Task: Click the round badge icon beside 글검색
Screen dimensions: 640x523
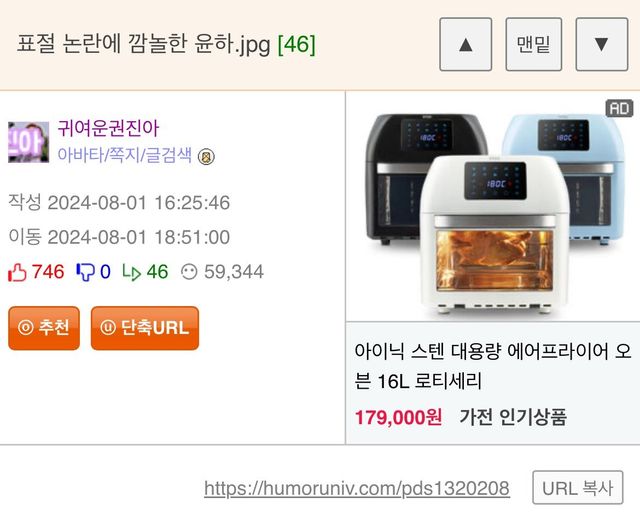Action: [206, 156]
